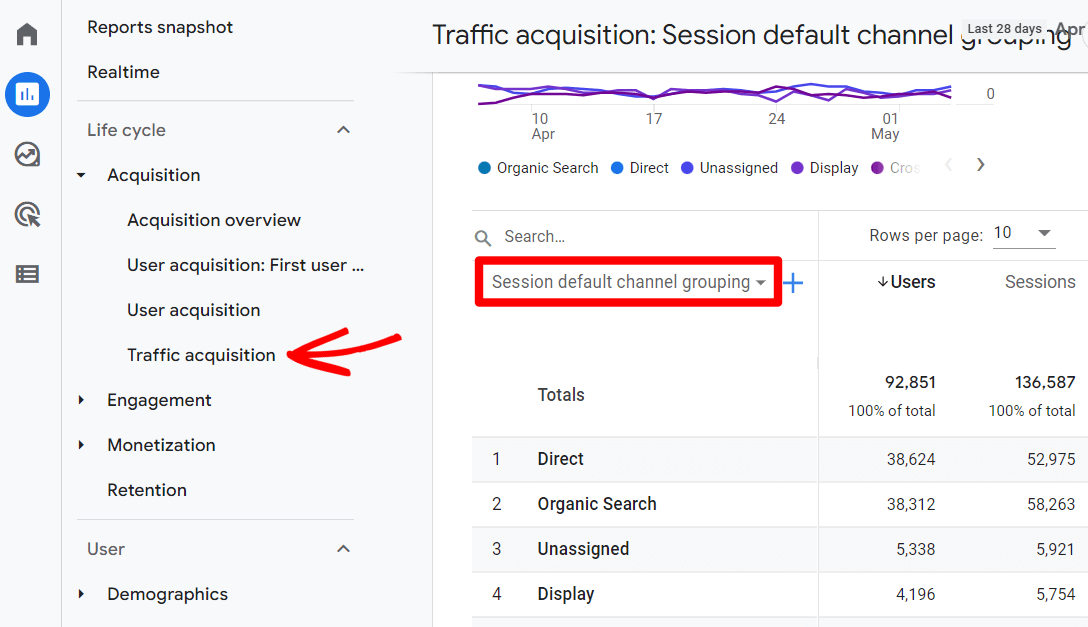Select Realtime in the navigation
This screenshot has height=627, width=1088.
(123, 72)
